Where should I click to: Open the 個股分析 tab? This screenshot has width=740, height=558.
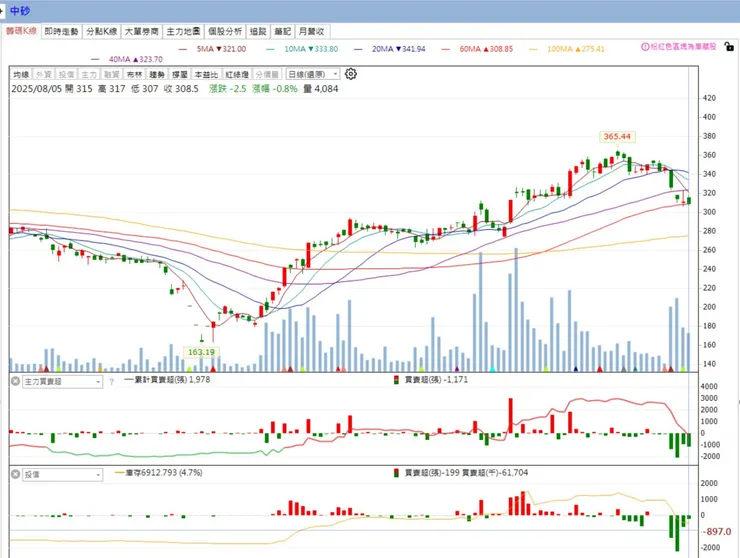[x=225, y=32]
